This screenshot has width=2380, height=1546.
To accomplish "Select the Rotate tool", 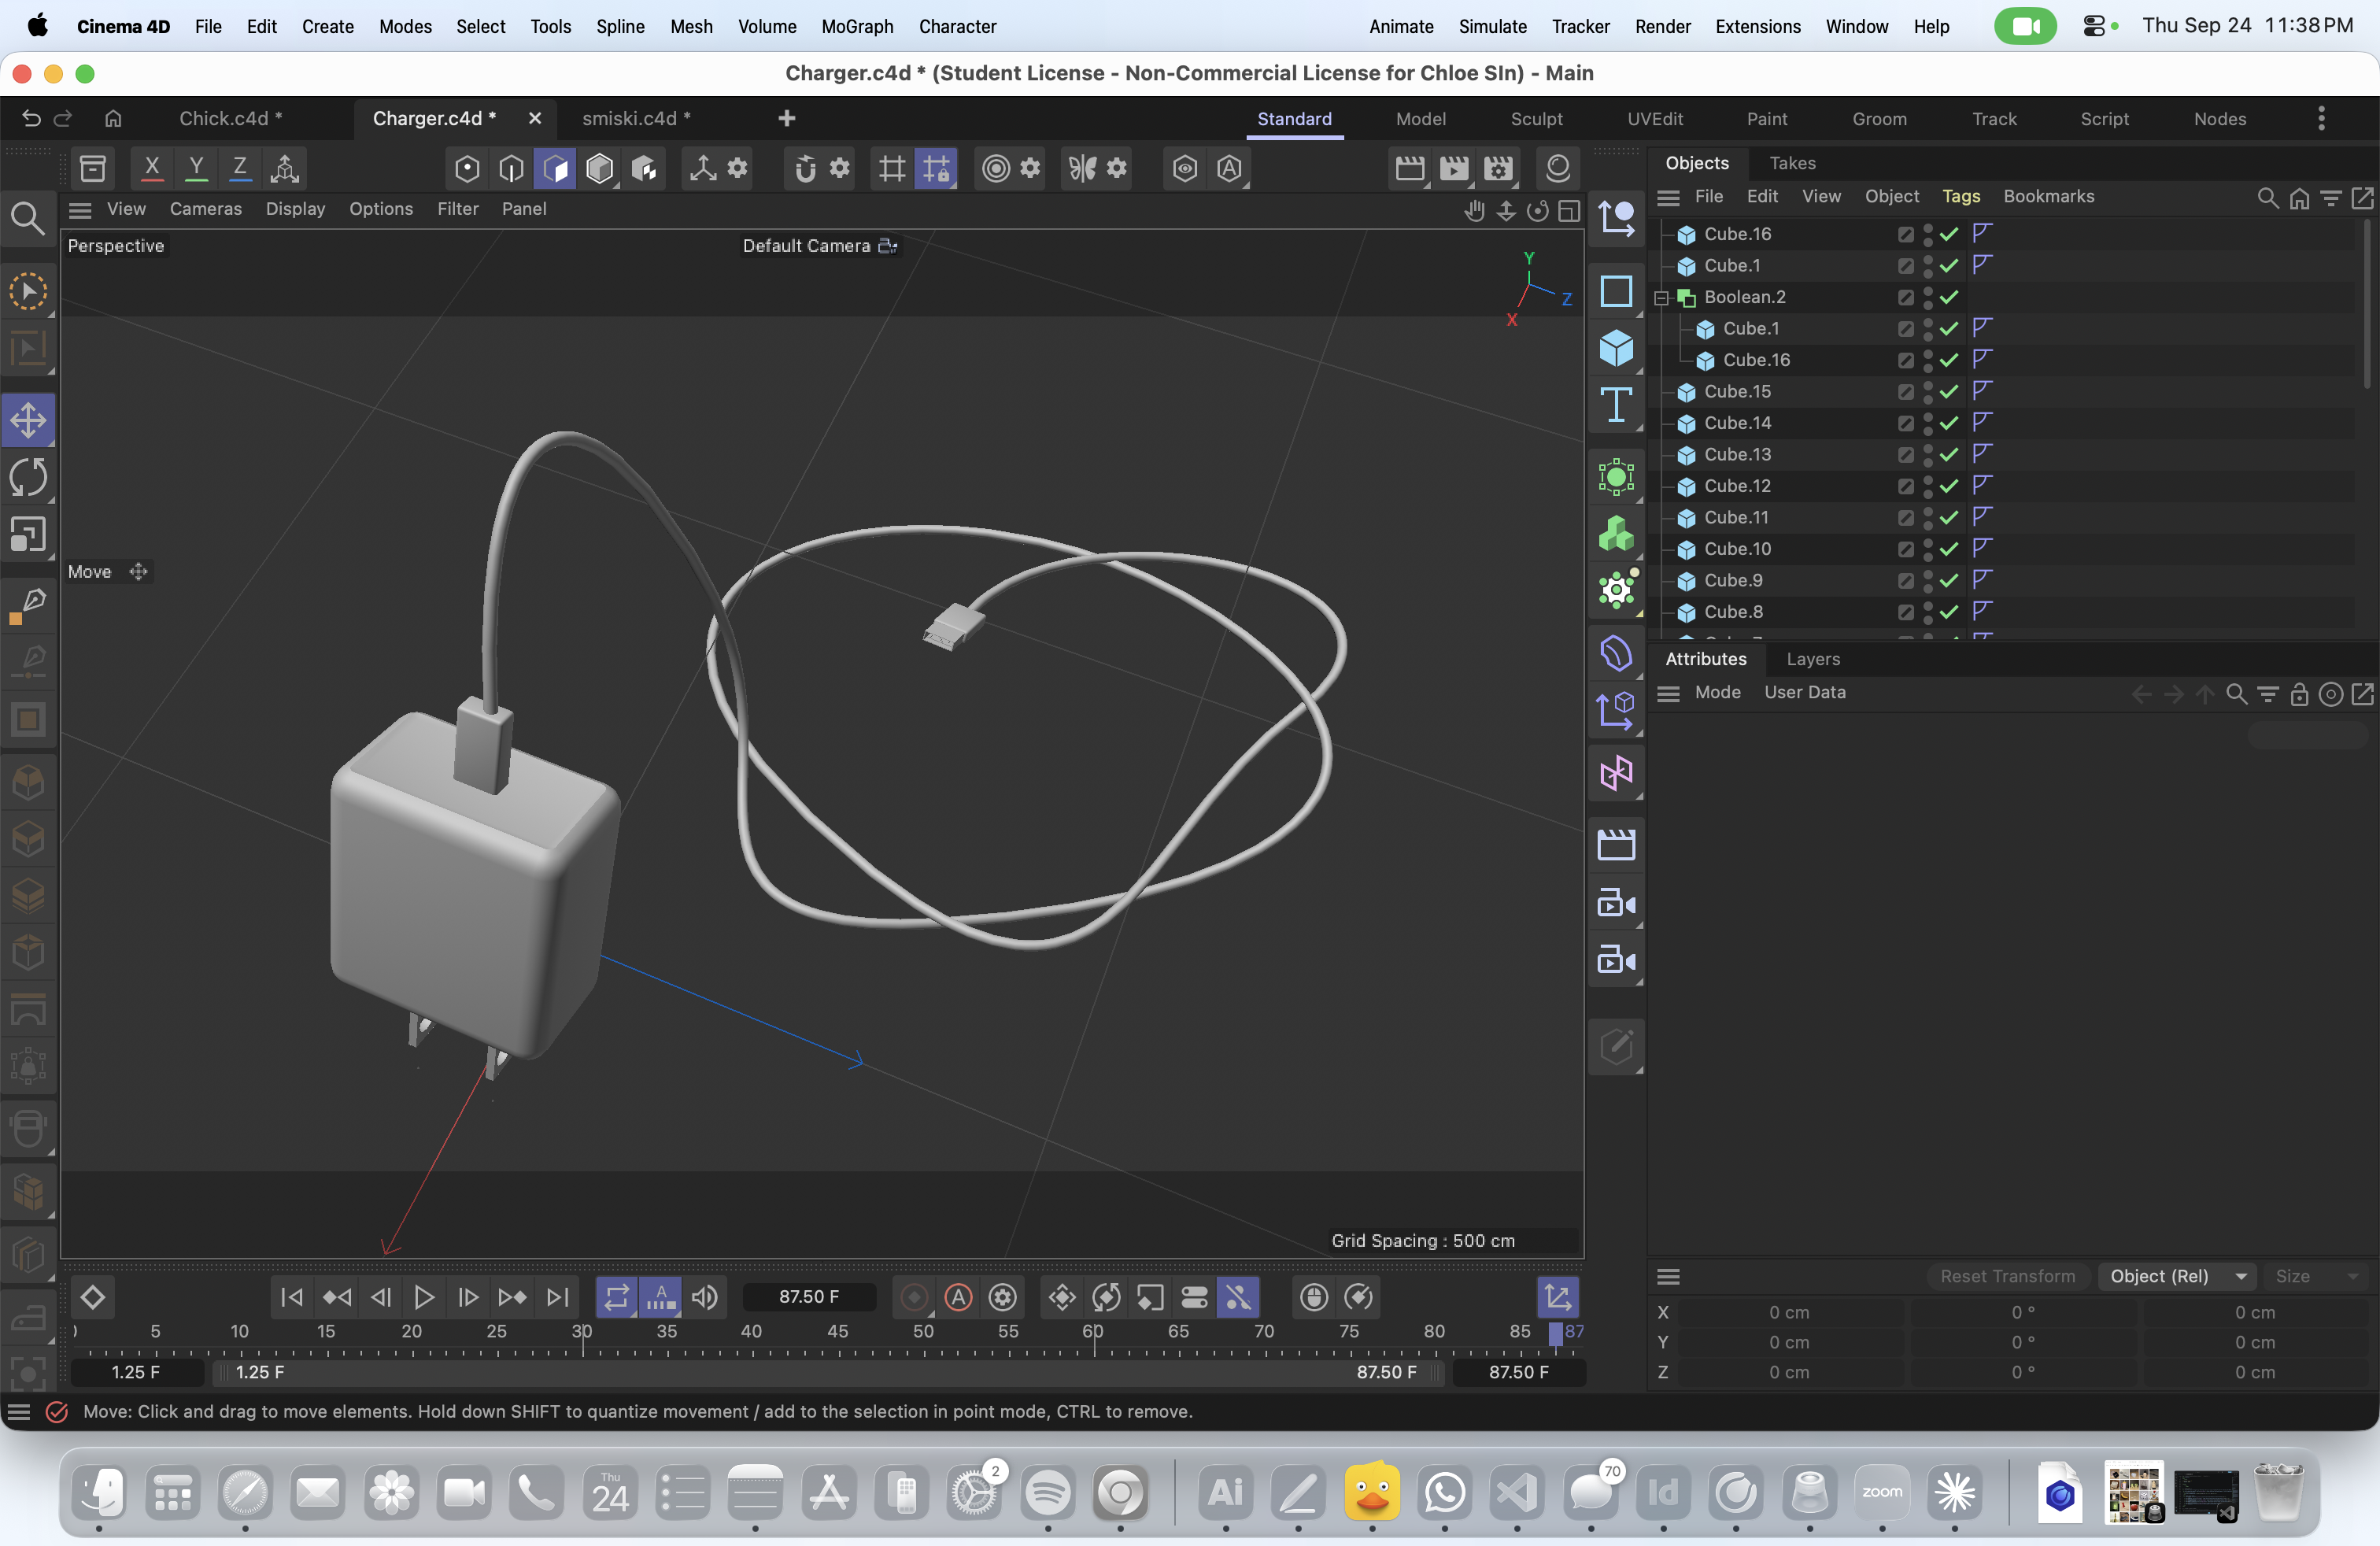I will point(28,477).
